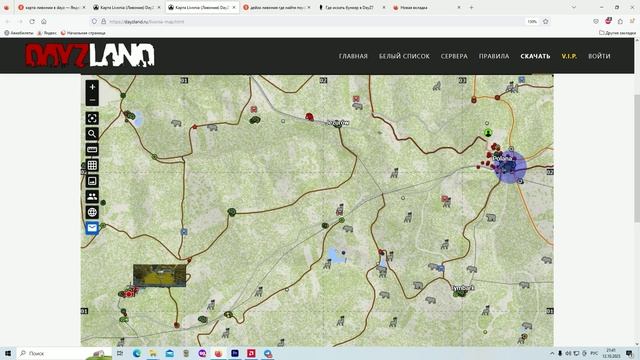Click the globe icon in map toolbar
Viewport: 640px width, 360px height.
pyautogui.click(x=92, y=212)
